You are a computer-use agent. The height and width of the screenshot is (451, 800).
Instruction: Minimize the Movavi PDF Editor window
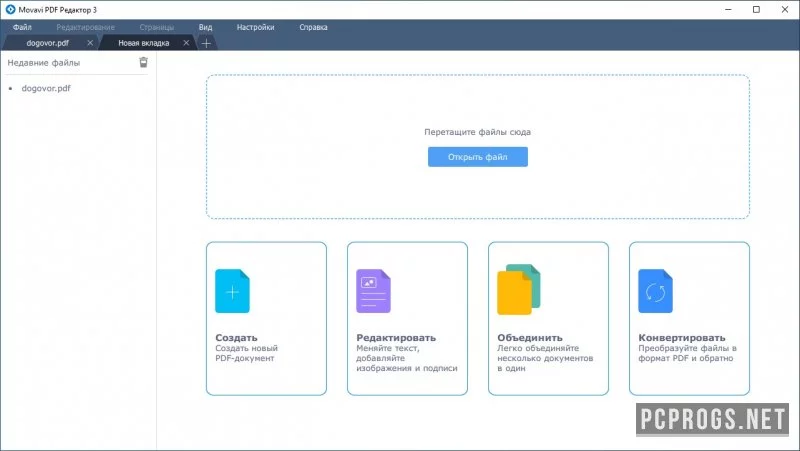tap(729, 9)
